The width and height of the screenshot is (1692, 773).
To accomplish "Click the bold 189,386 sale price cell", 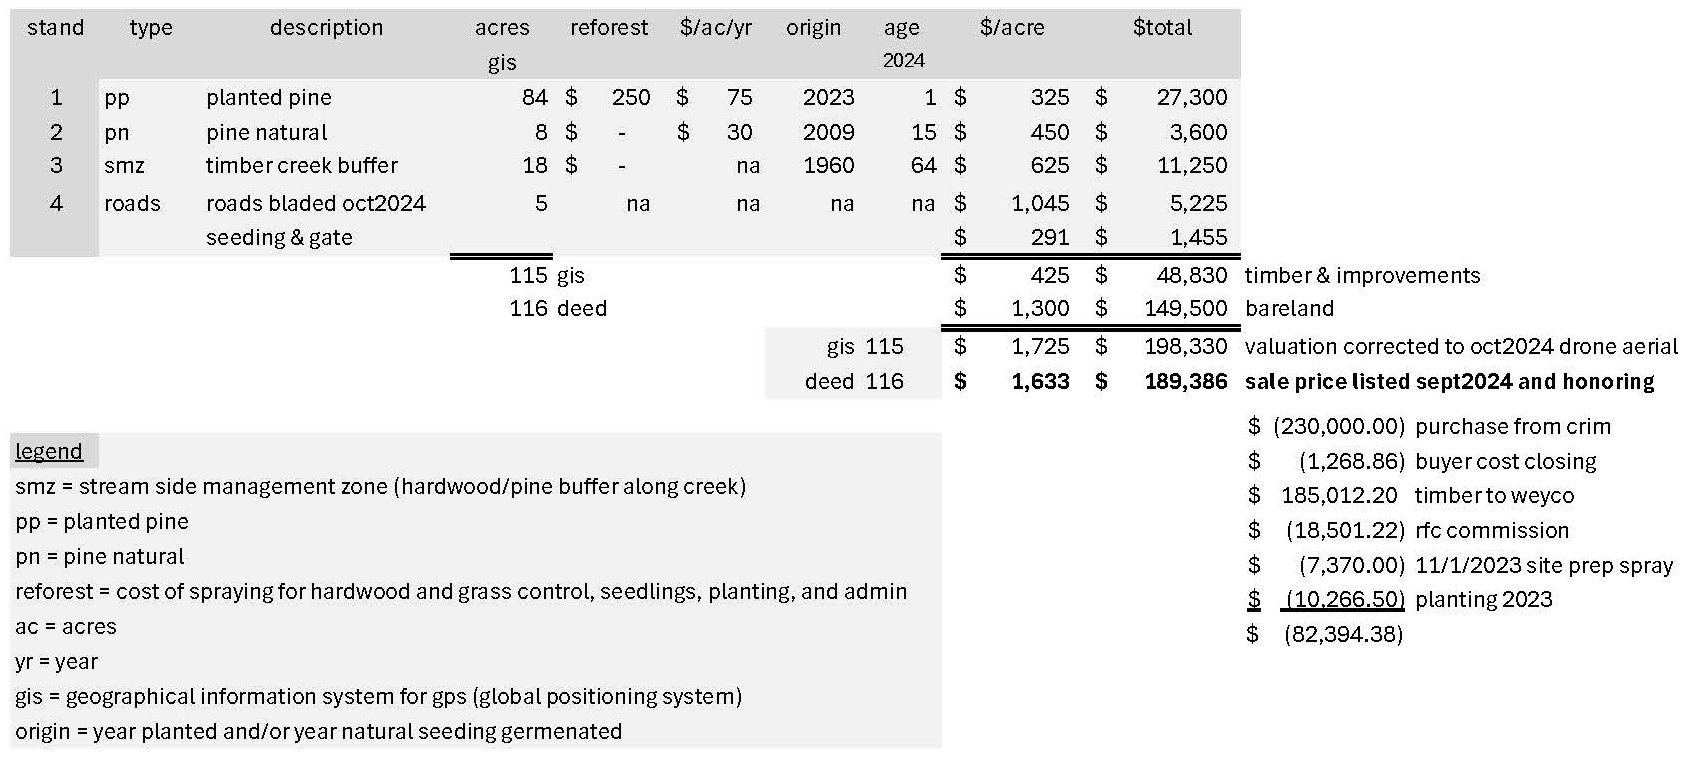I will 1186,382.
